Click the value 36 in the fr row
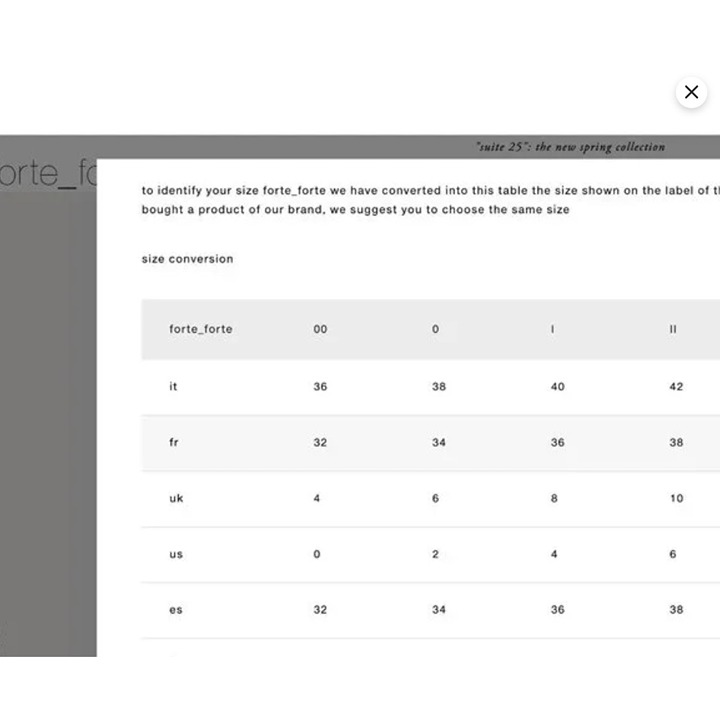Screen dimensions: 720x720 tap(557, 443)
